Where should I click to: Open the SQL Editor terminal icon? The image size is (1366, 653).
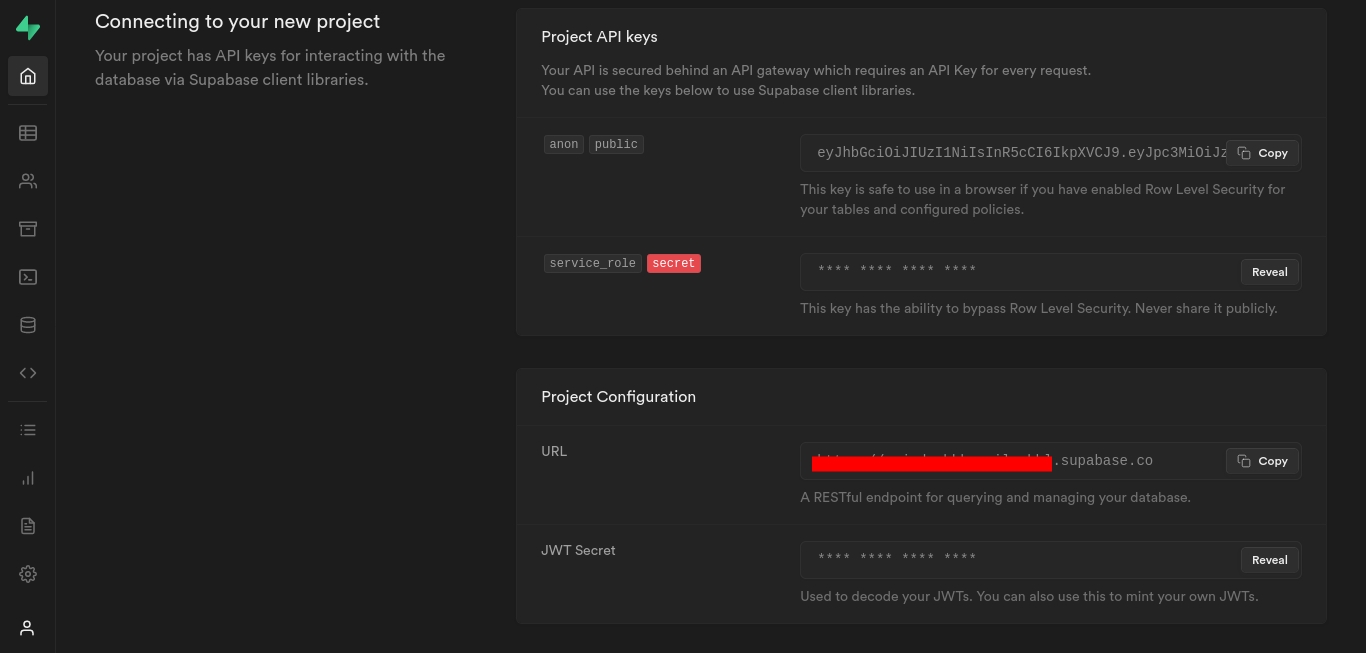(28, 277)
